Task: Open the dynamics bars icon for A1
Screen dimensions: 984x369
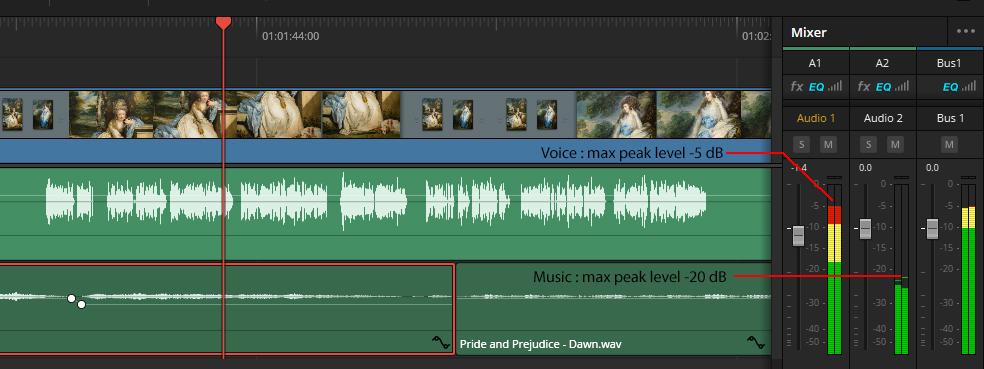Action: click(834, 87)
